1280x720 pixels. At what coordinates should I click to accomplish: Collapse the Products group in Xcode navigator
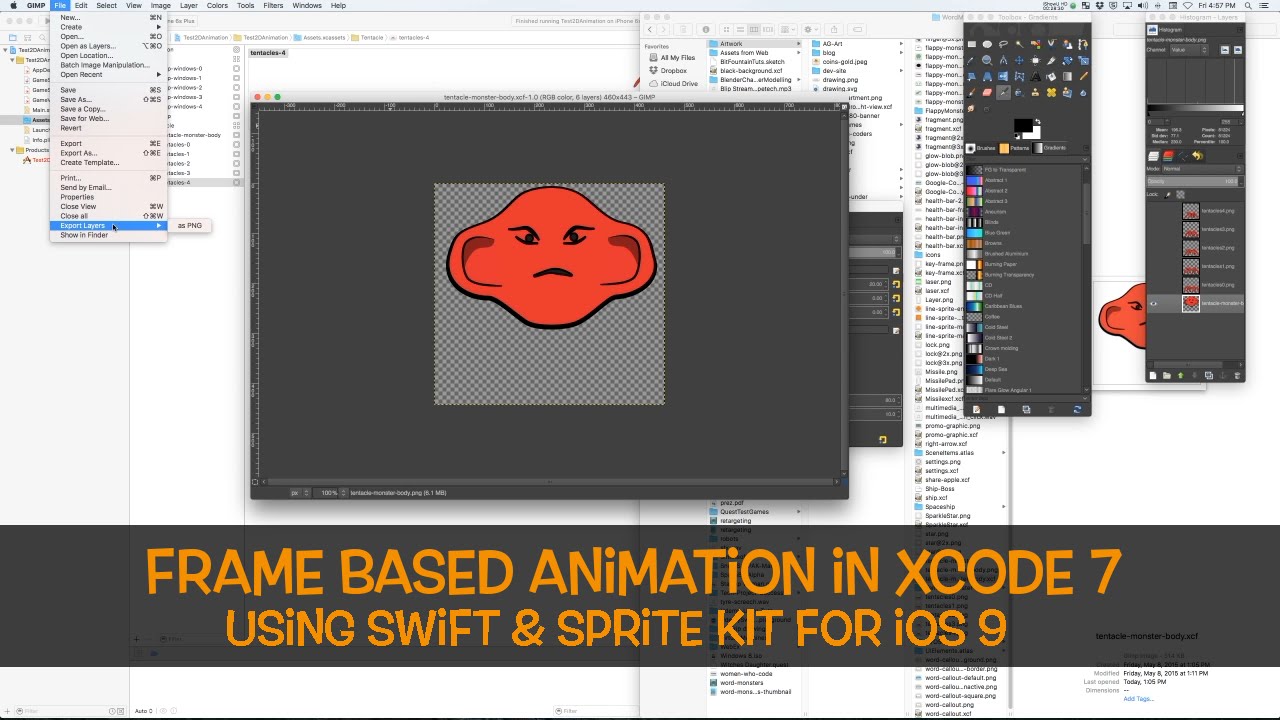tap(14, 150)
